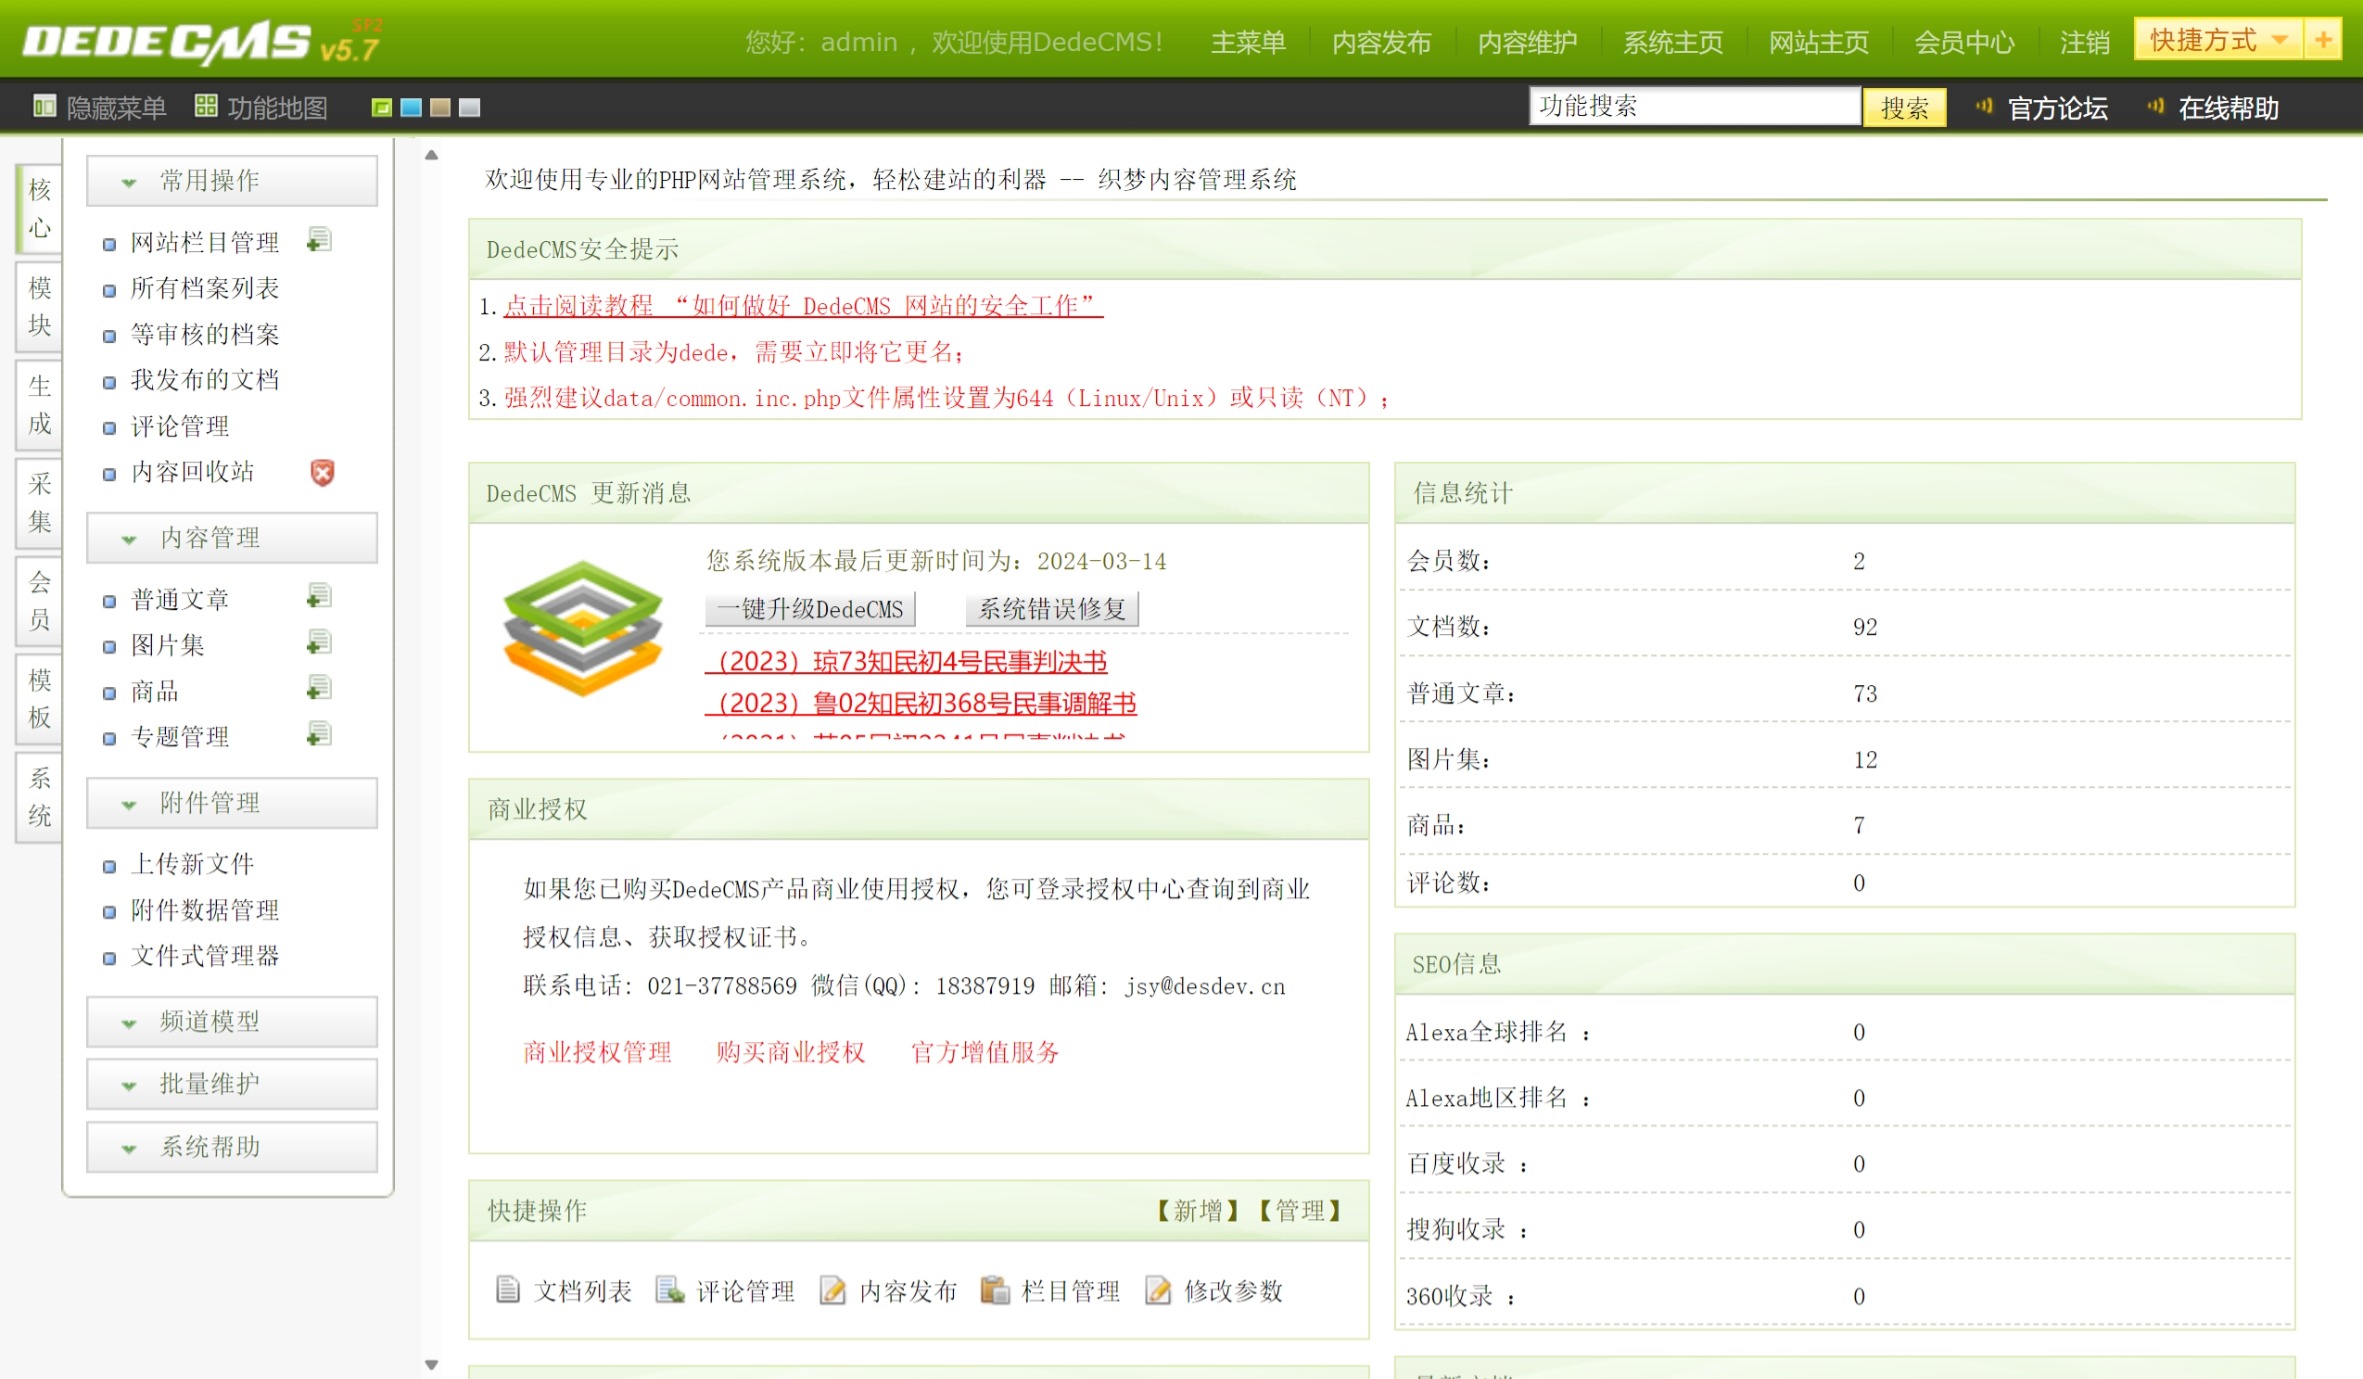Open 会员中心 in top navigation
Image resolution: width=2363 pixels, height=1379 pixels.
click(x=1964, y=42)
